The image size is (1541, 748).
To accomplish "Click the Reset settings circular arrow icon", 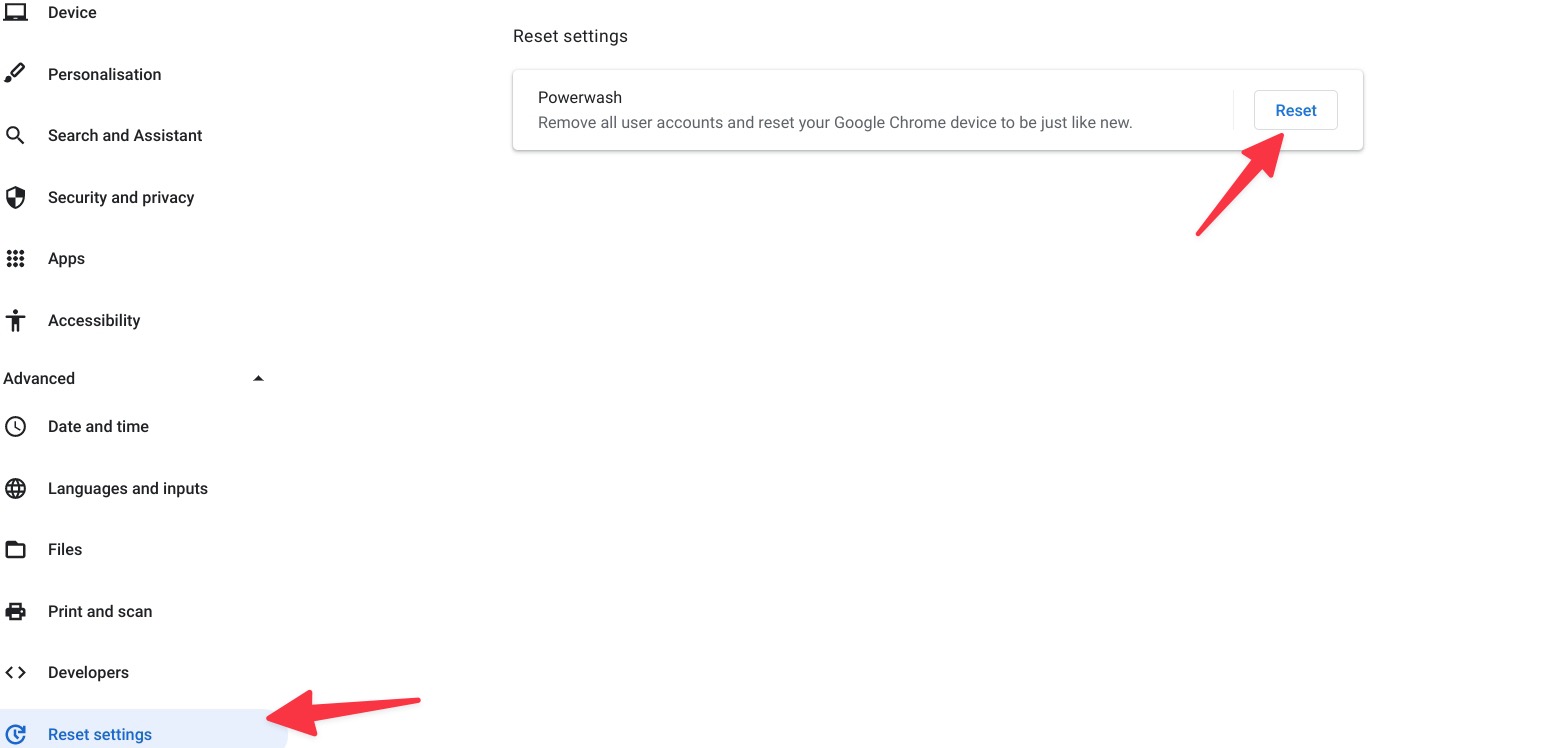I will tap(15, 734).
